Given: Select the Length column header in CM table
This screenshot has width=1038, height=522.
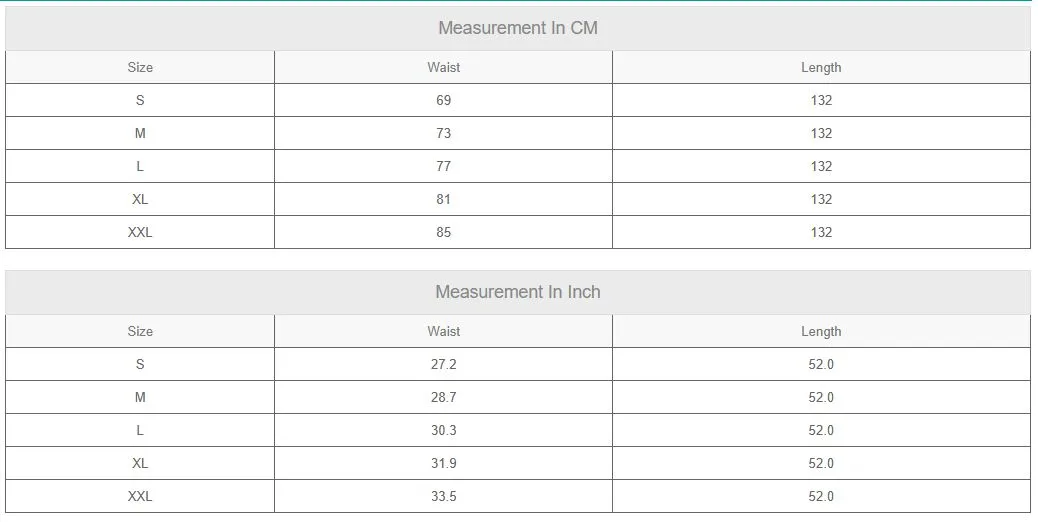Looking at the screenshot, I should [821, 67].
